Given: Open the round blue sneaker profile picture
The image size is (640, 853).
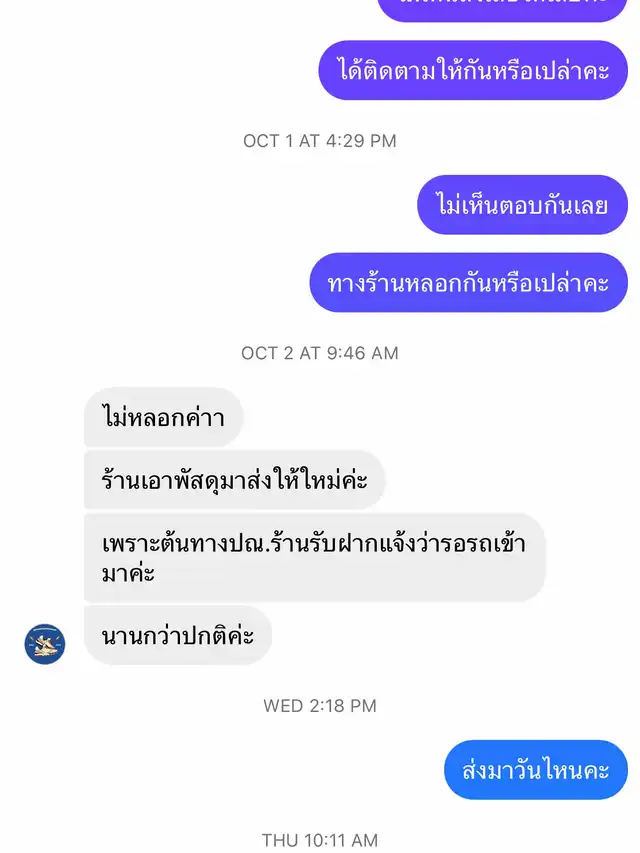Looking at the screenshot, I should [x=45, y=644].
